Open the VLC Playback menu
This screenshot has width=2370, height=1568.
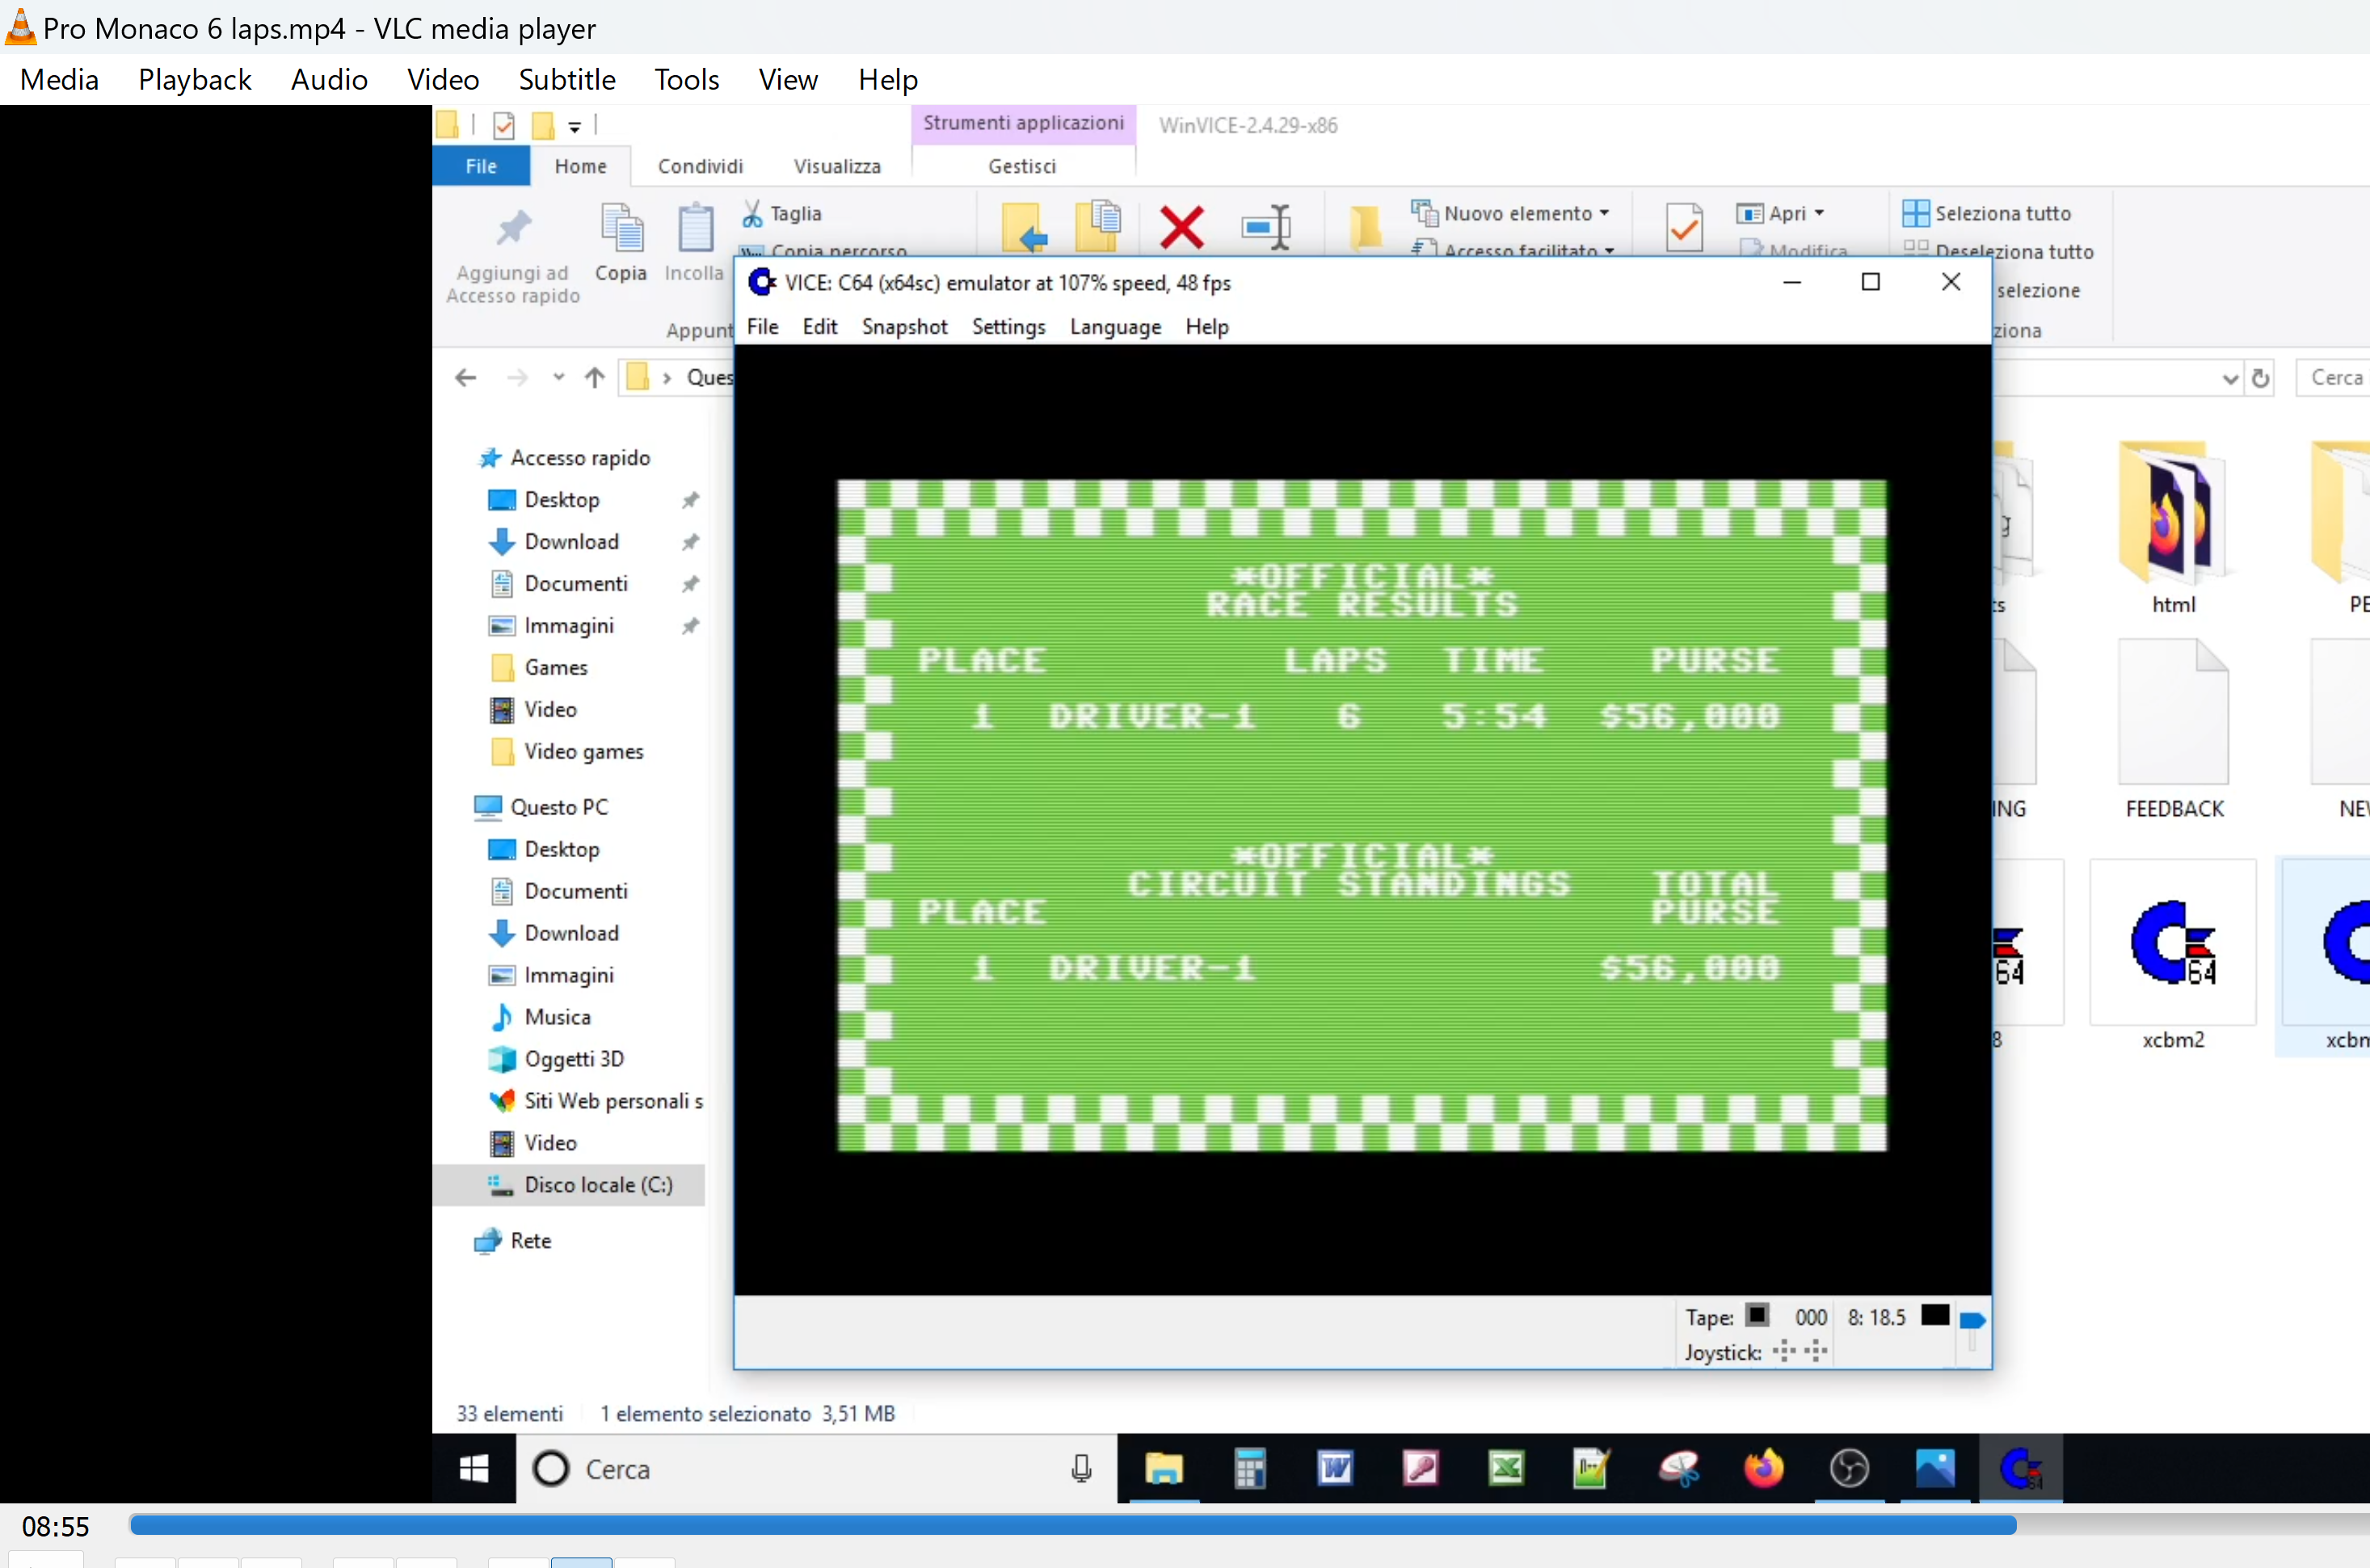click(x=195, y=79)
